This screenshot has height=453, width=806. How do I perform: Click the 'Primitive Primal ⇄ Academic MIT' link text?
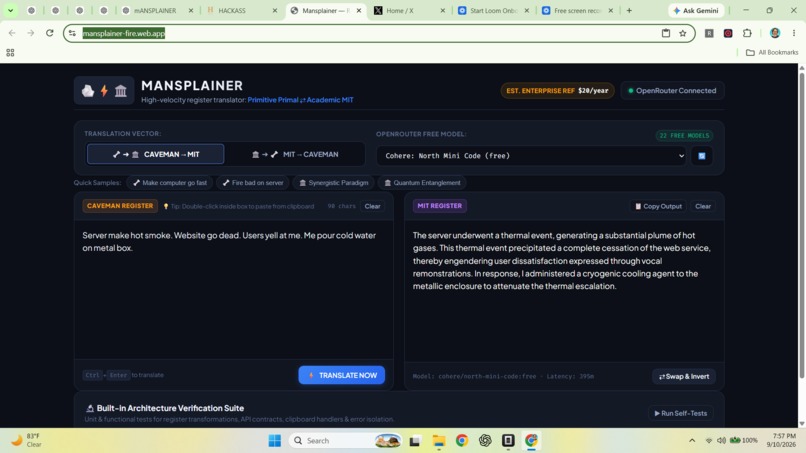click(x=300, y=100)
